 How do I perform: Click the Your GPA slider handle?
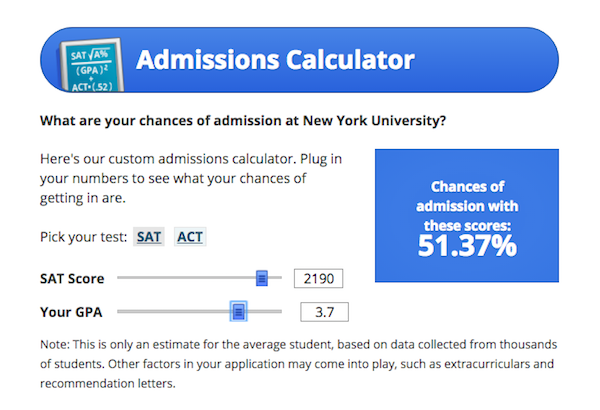[x=238, y=311]
